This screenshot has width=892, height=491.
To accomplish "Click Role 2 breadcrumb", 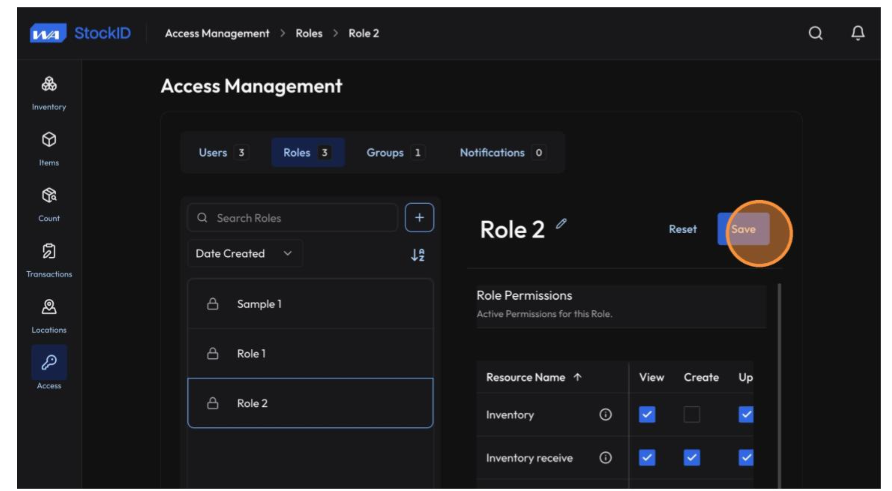I will (x=364, y=34).
